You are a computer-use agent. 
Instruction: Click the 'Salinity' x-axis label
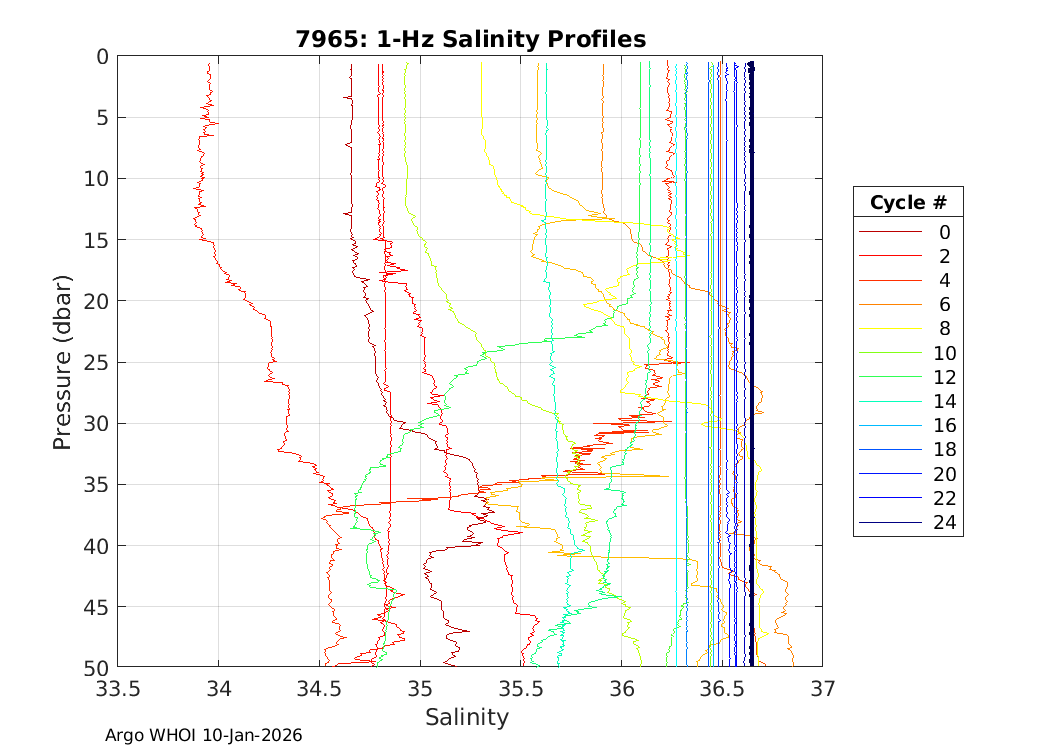[467, 717]
